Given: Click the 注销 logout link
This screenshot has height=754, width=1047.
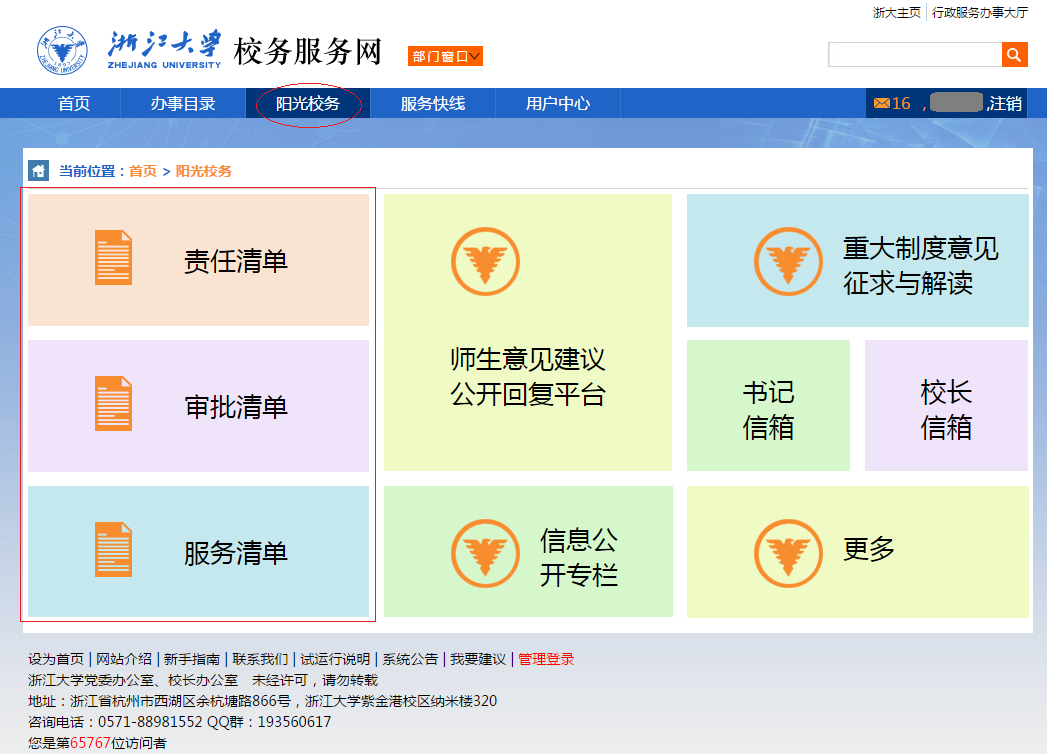Looking at the screenshot, I should (x=1005, y=103).
